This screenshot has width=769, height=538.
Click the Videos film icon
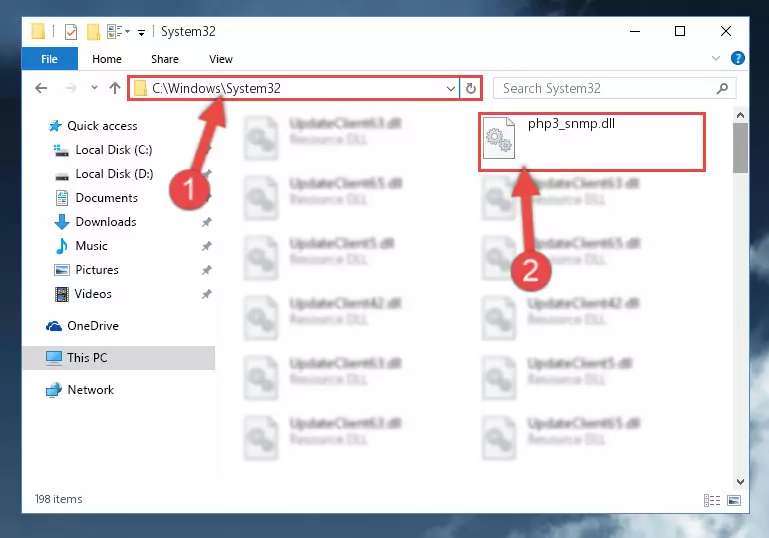[62, 294]
